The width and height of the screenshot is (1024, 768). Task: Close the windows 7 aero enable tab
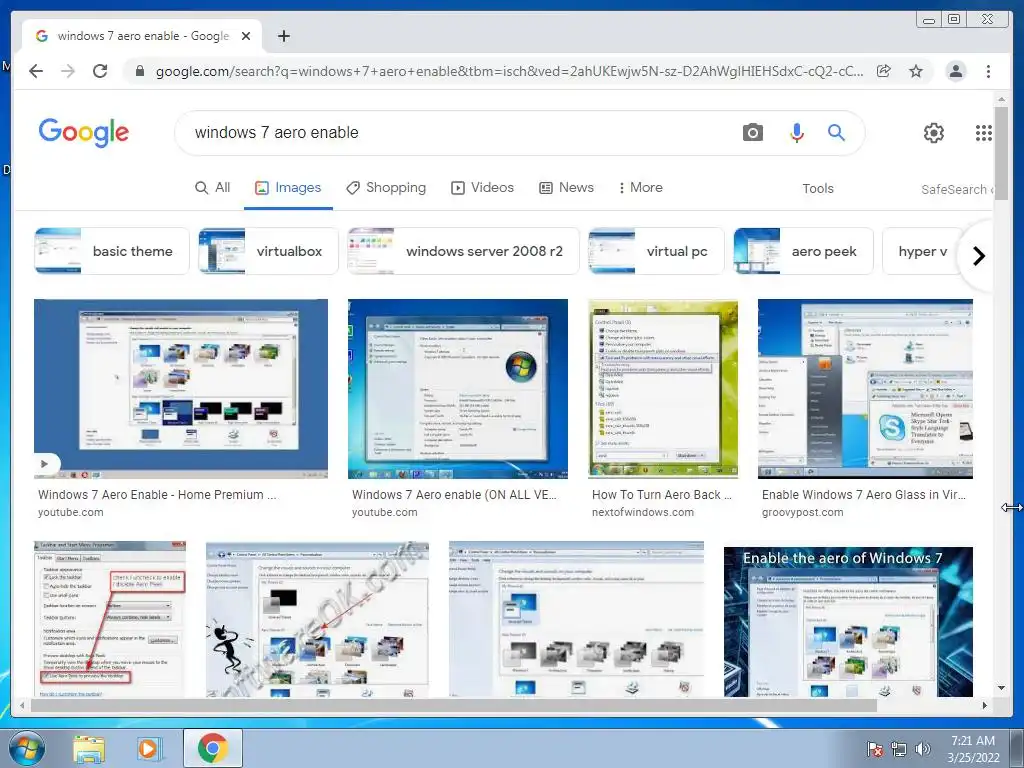click(x=246, y=36)
